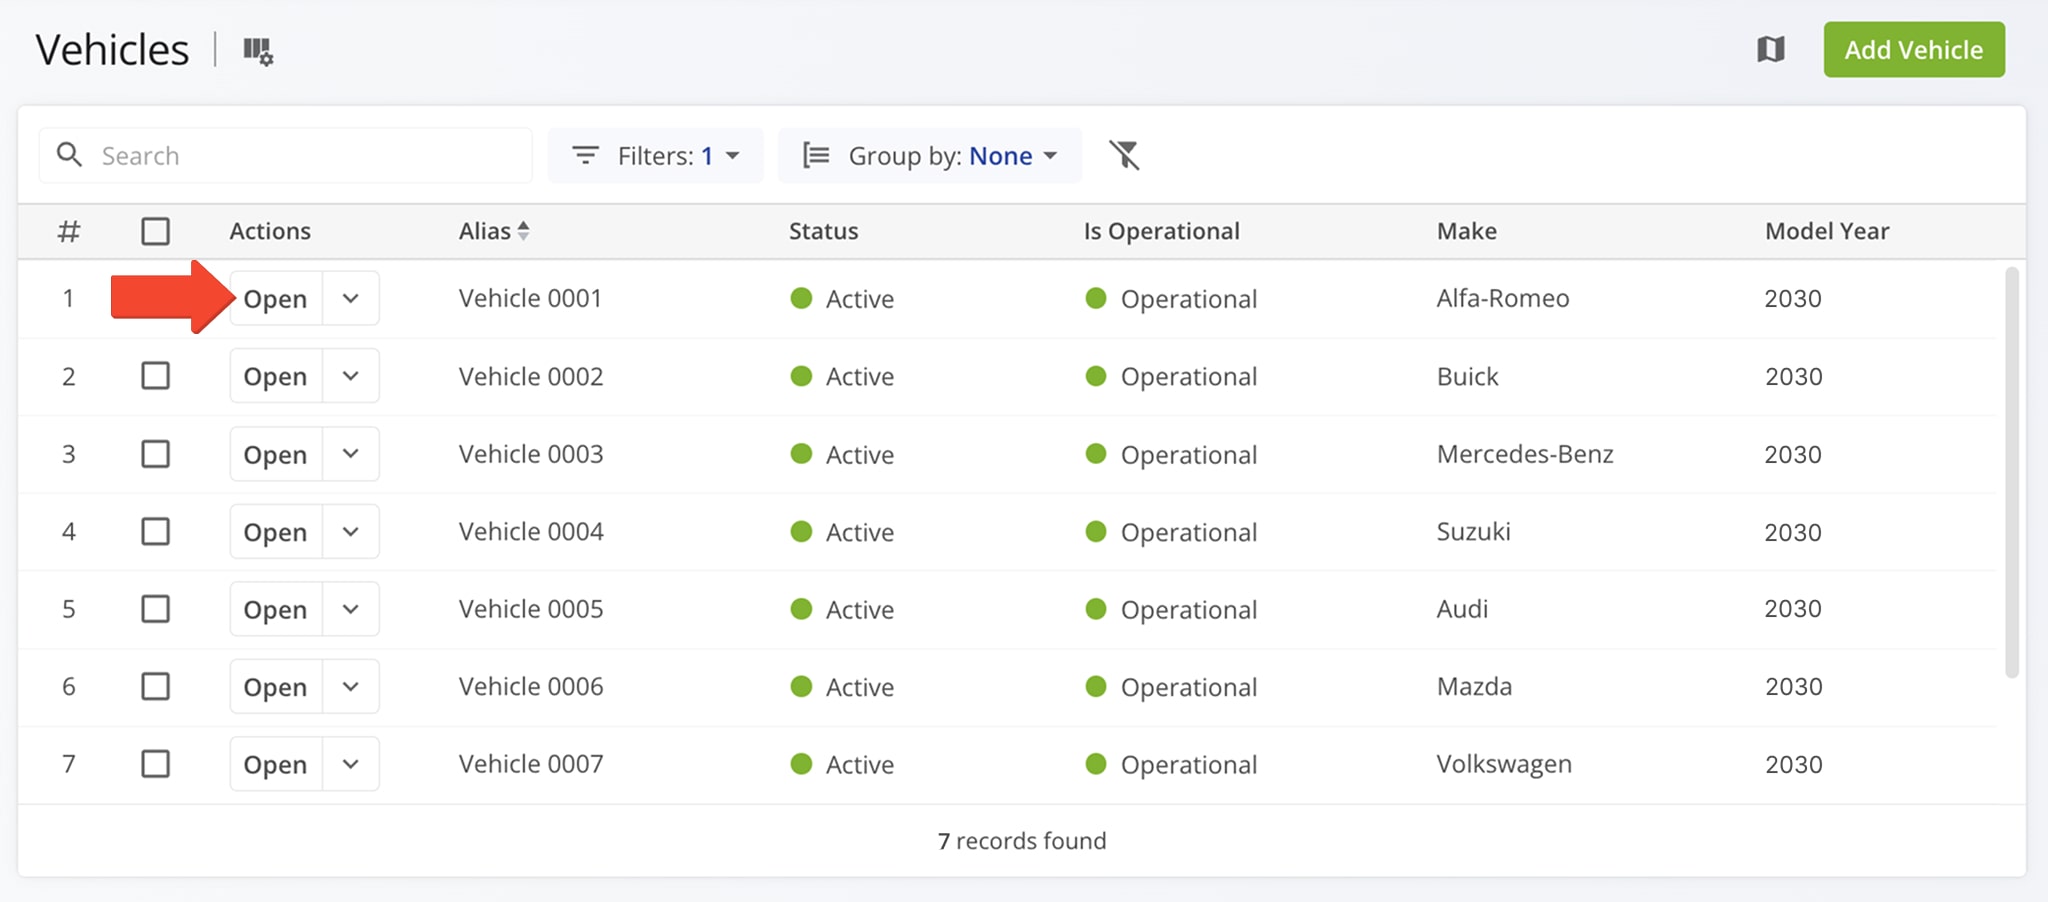
Task: Open Vehicle 0003 with its Open button
Action: click(276, 454)
